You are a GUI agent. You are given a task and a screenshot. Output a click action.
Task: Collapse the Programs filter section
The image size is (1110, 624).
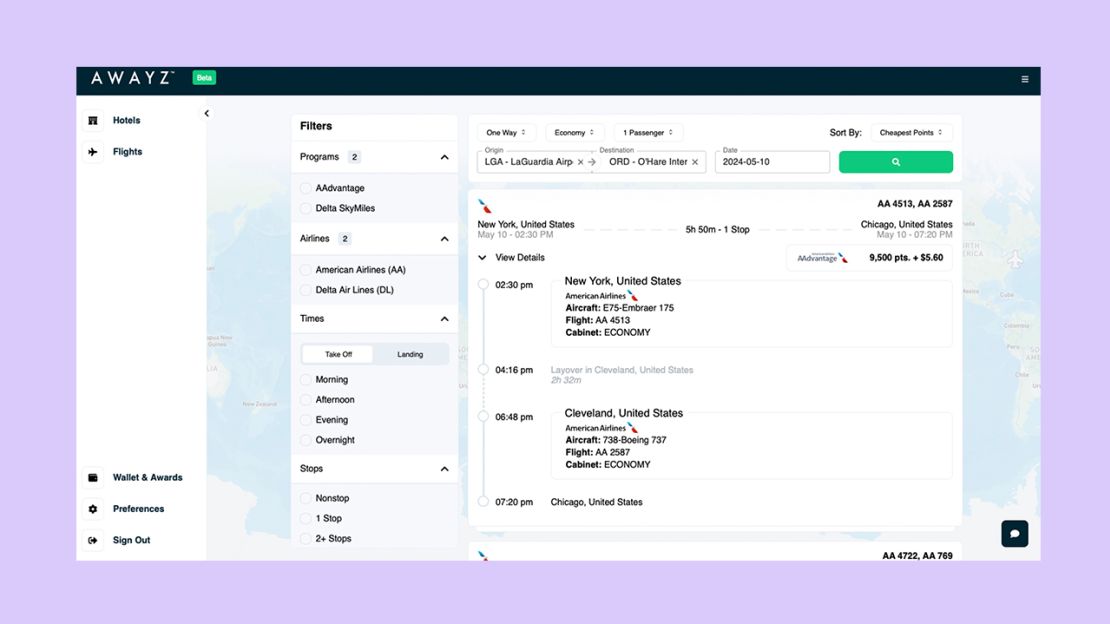pyautogui.click(x=445, y=157)
